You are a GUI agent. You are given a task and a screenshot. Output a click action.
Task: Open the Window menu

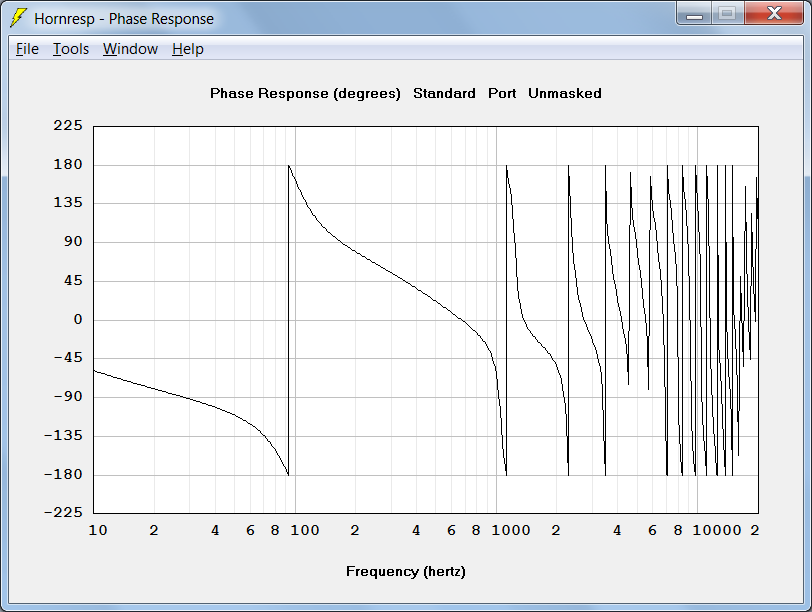pyautogui.click(x=130, y=49)
